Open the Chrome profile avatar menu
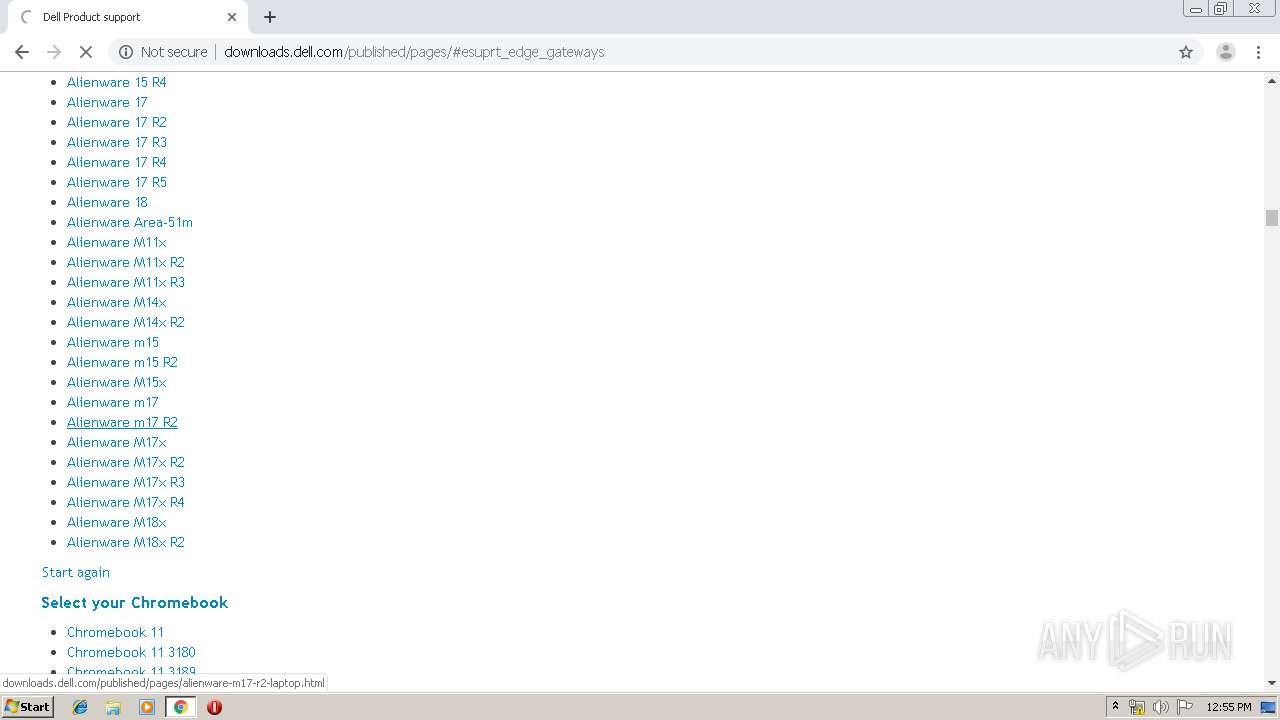The image size is (1280, 720). pos(1225,52)
